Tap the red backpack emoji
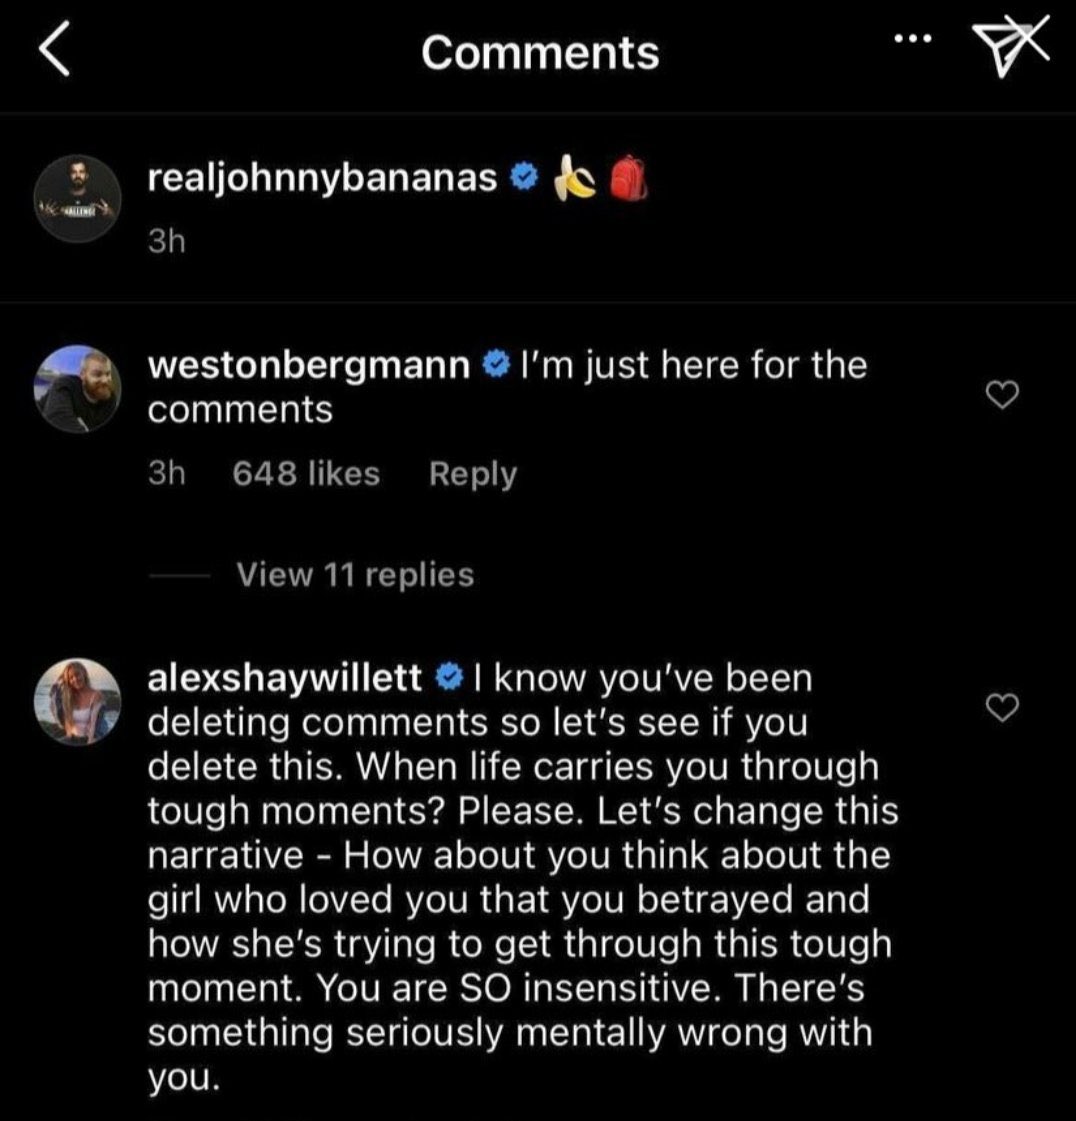The image size is (1076, 1121). point(630,179)
